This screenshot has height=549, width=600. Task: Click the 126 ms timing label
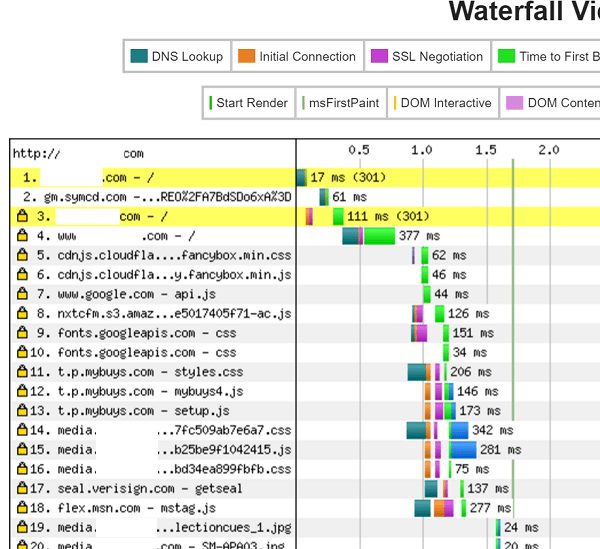click(x=468, y=314)
